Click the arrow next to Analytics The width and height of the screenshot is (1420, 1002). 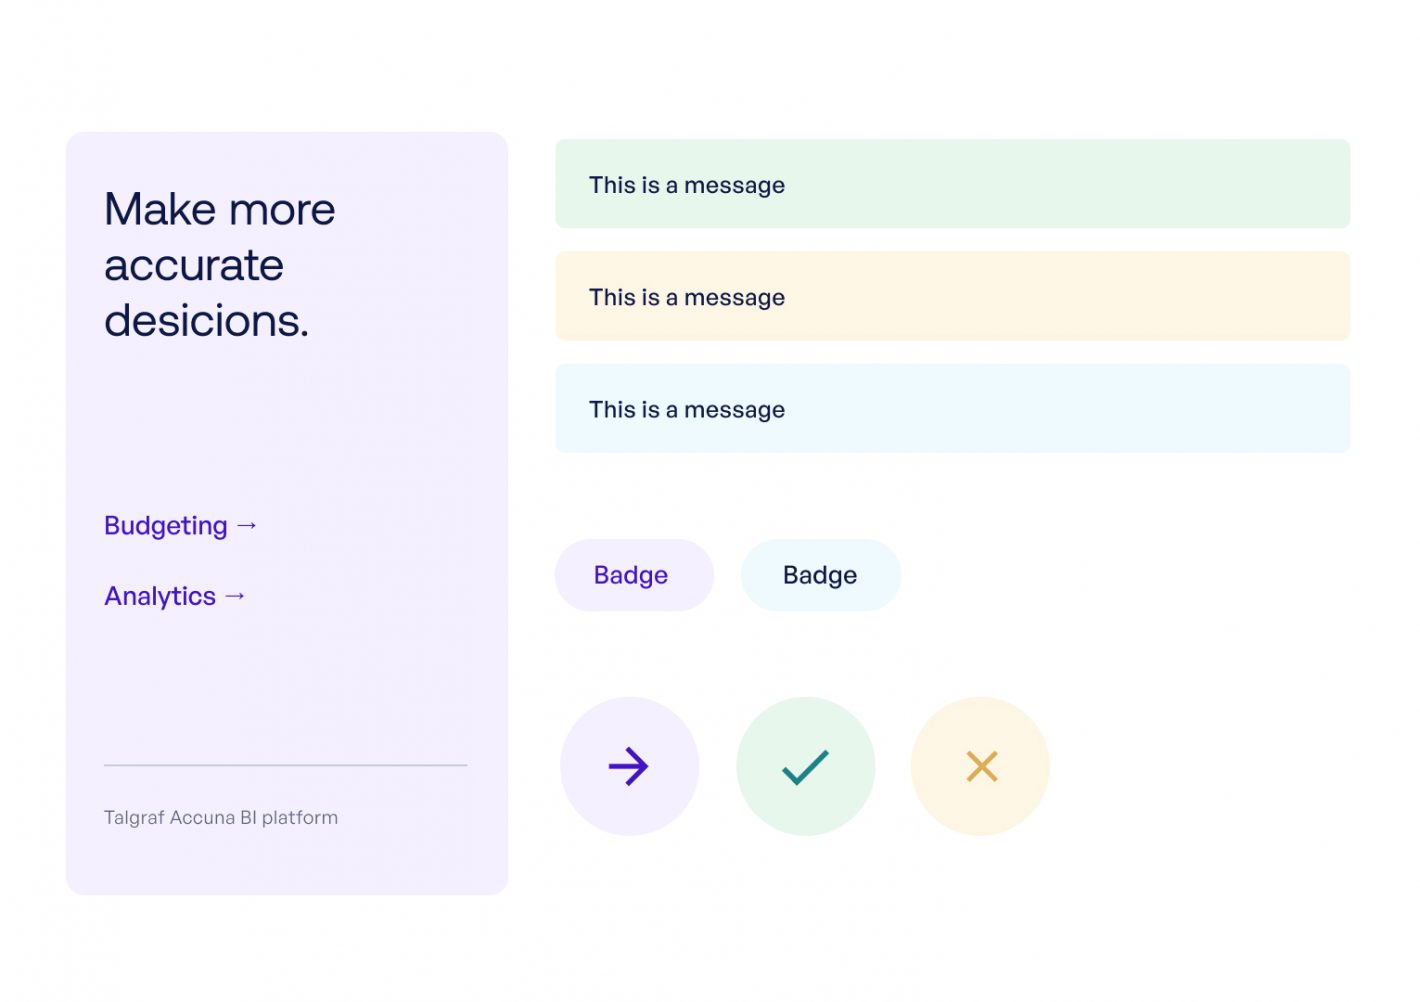(235, 596)
